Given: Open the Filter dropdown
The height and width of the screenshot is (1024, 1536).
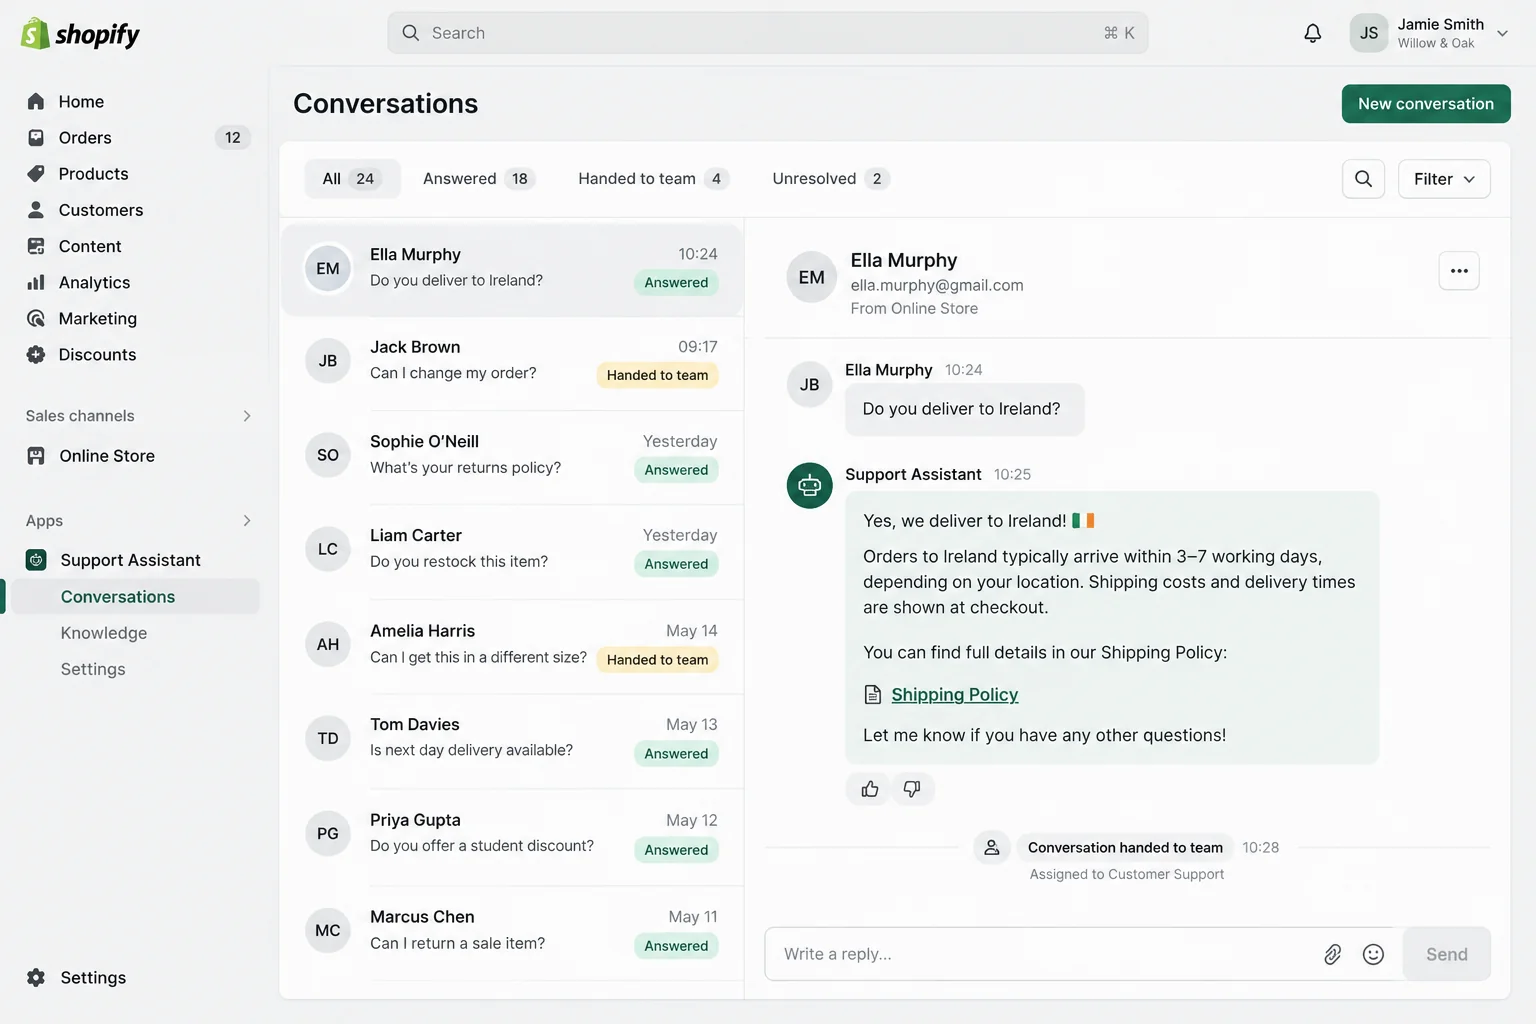Looking at the screenshot, I should coord(1444,179).
